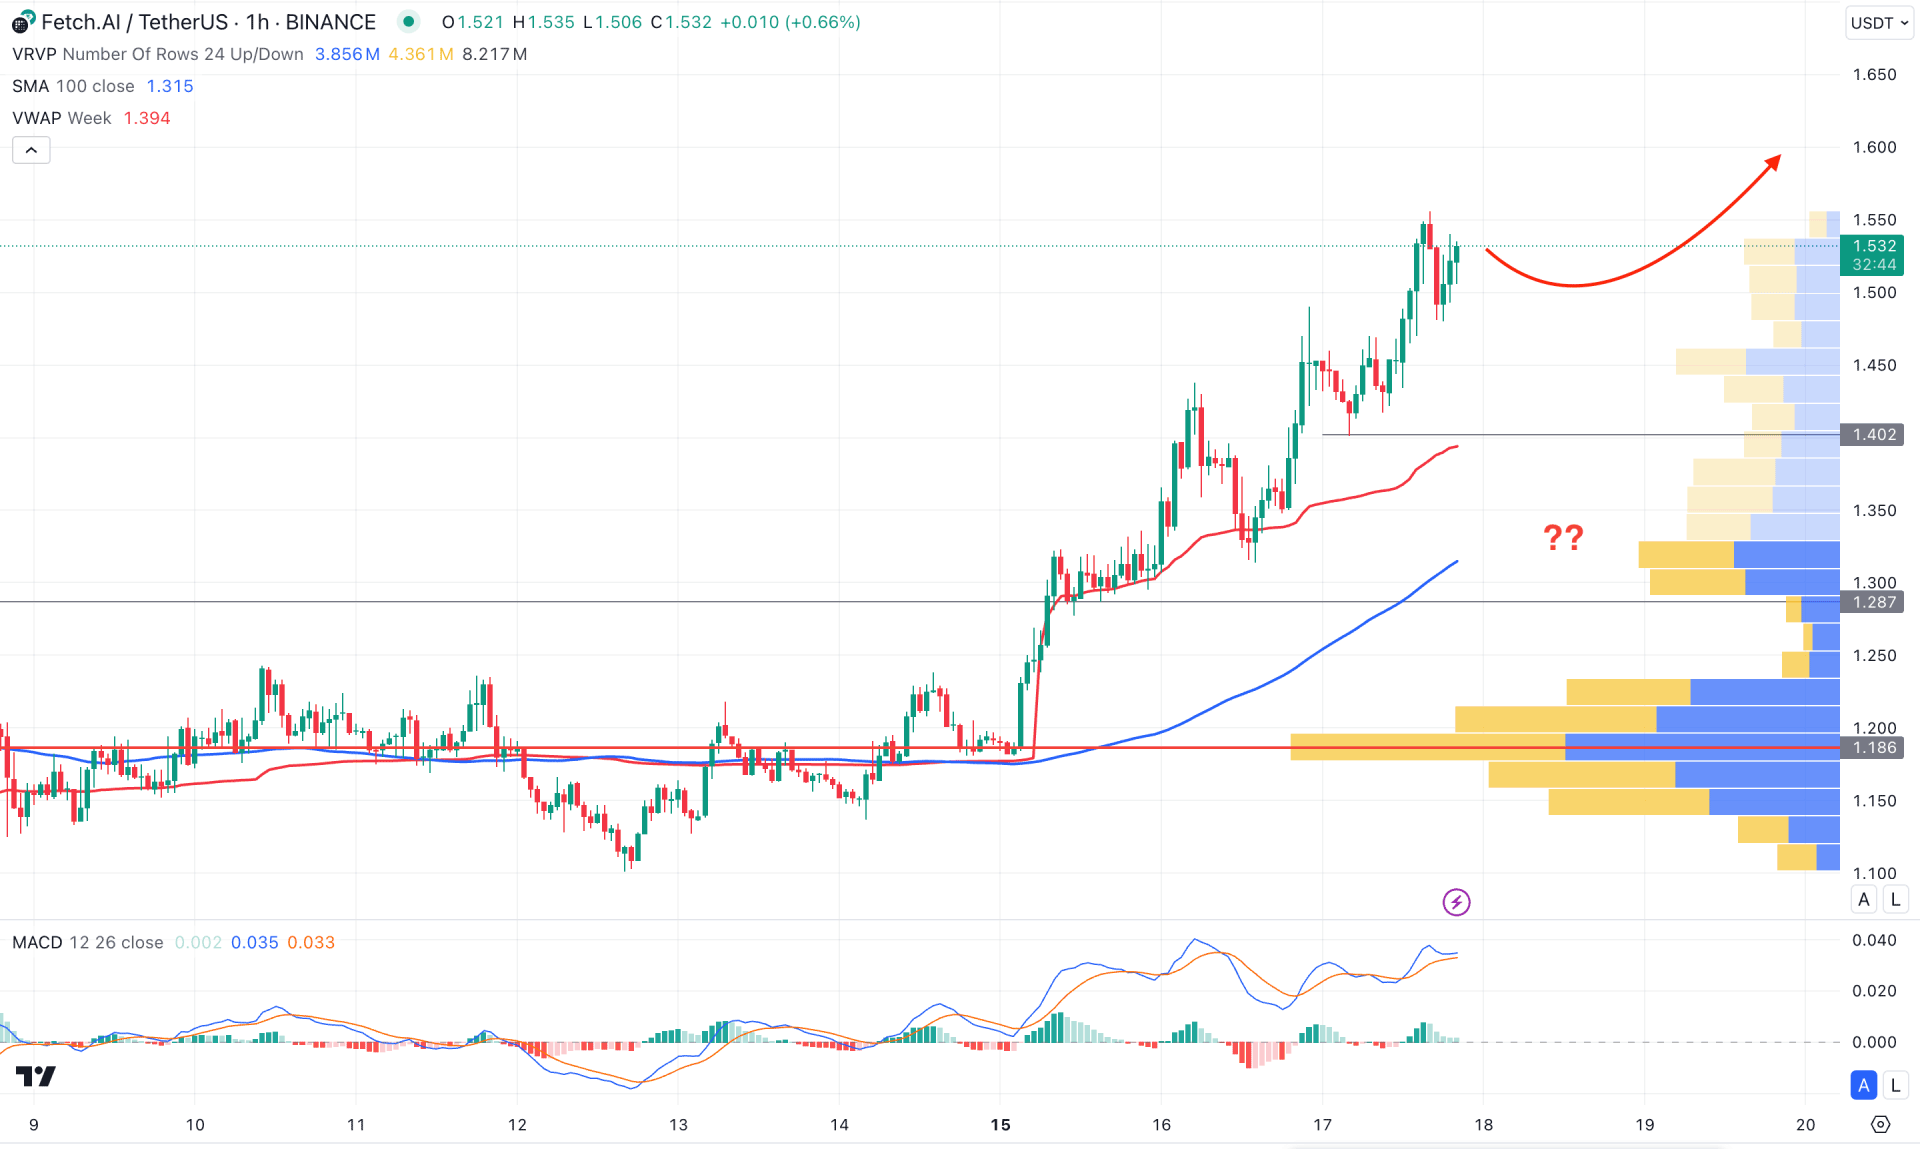Screen dimensions: 1920x1149
Task: Toggle log scale L on MACD pane
Action: click(1895, 1085)
